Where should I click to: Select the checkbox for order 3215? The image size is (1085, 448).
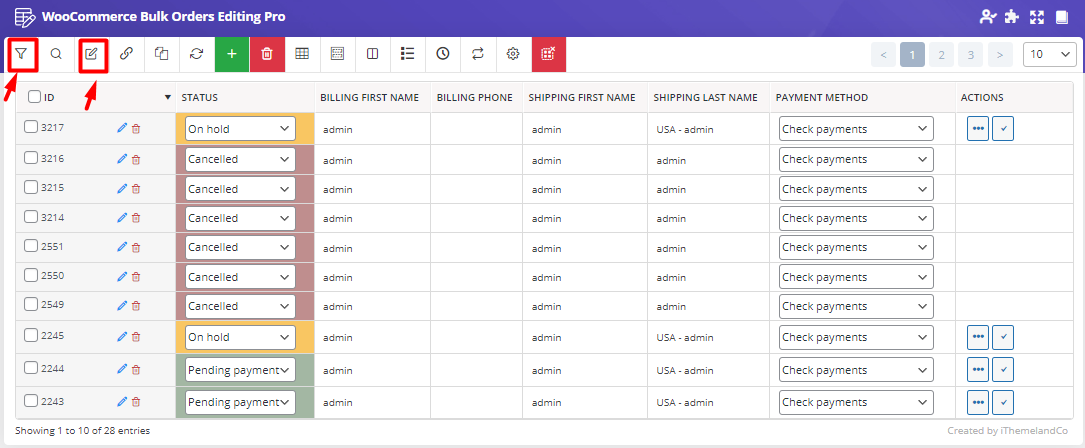point(31,187)
